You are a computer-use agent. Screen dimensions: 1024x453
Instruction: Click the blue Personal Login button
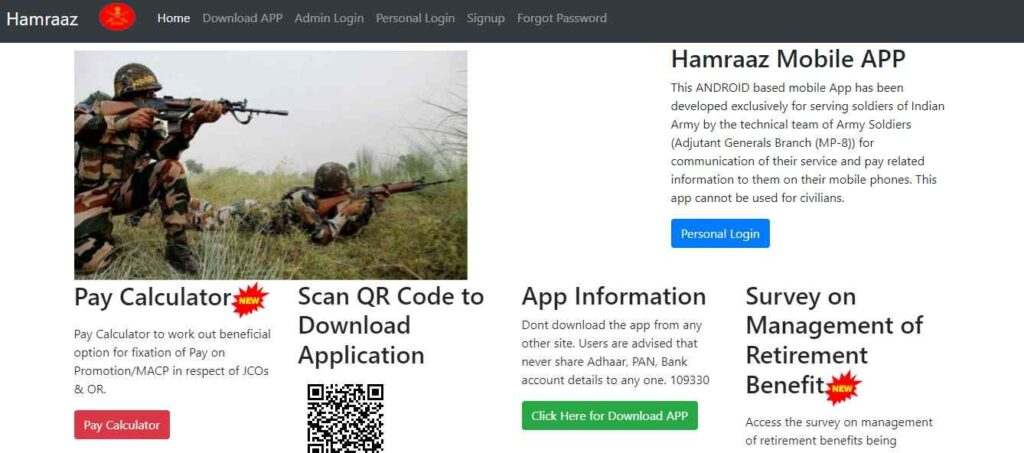point(720,234)
